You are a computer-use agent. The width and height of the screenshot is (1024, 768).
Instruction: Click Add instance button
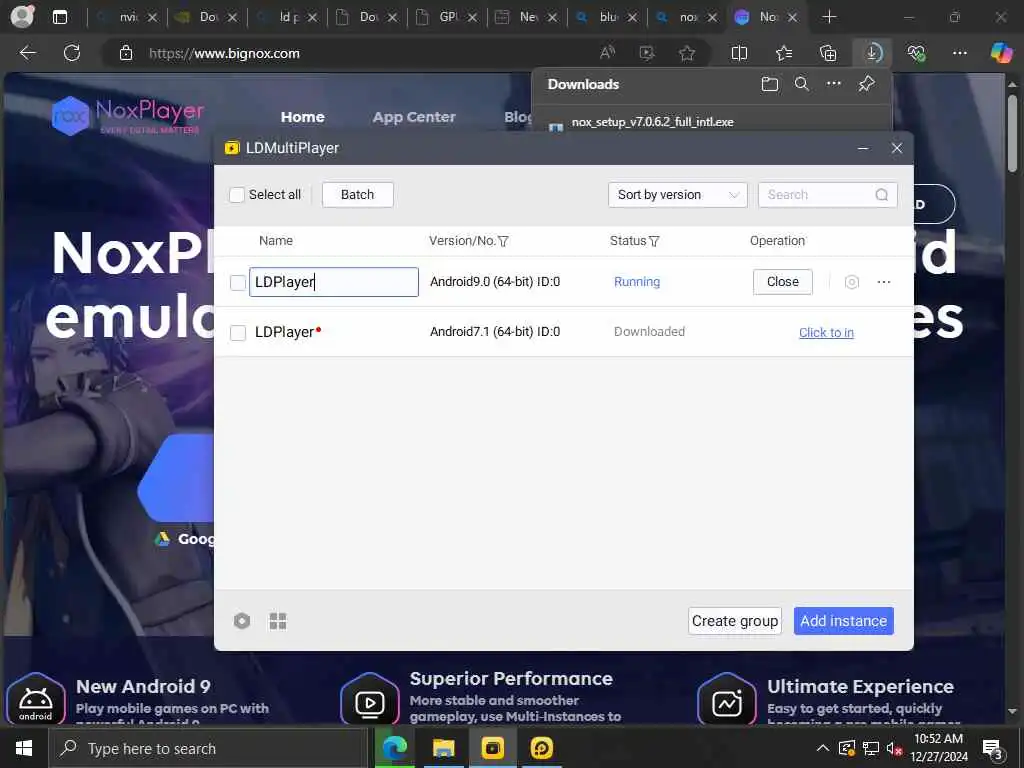843,620
